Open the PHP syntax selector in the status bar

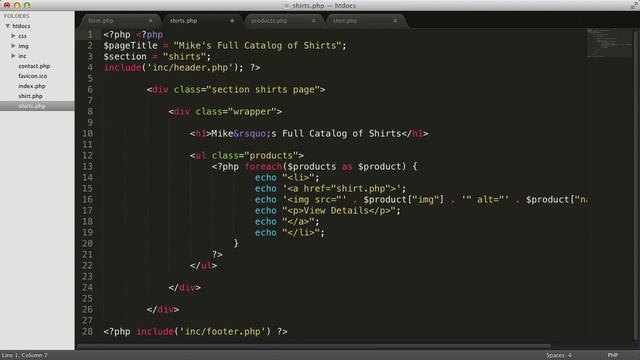(613, 355)
